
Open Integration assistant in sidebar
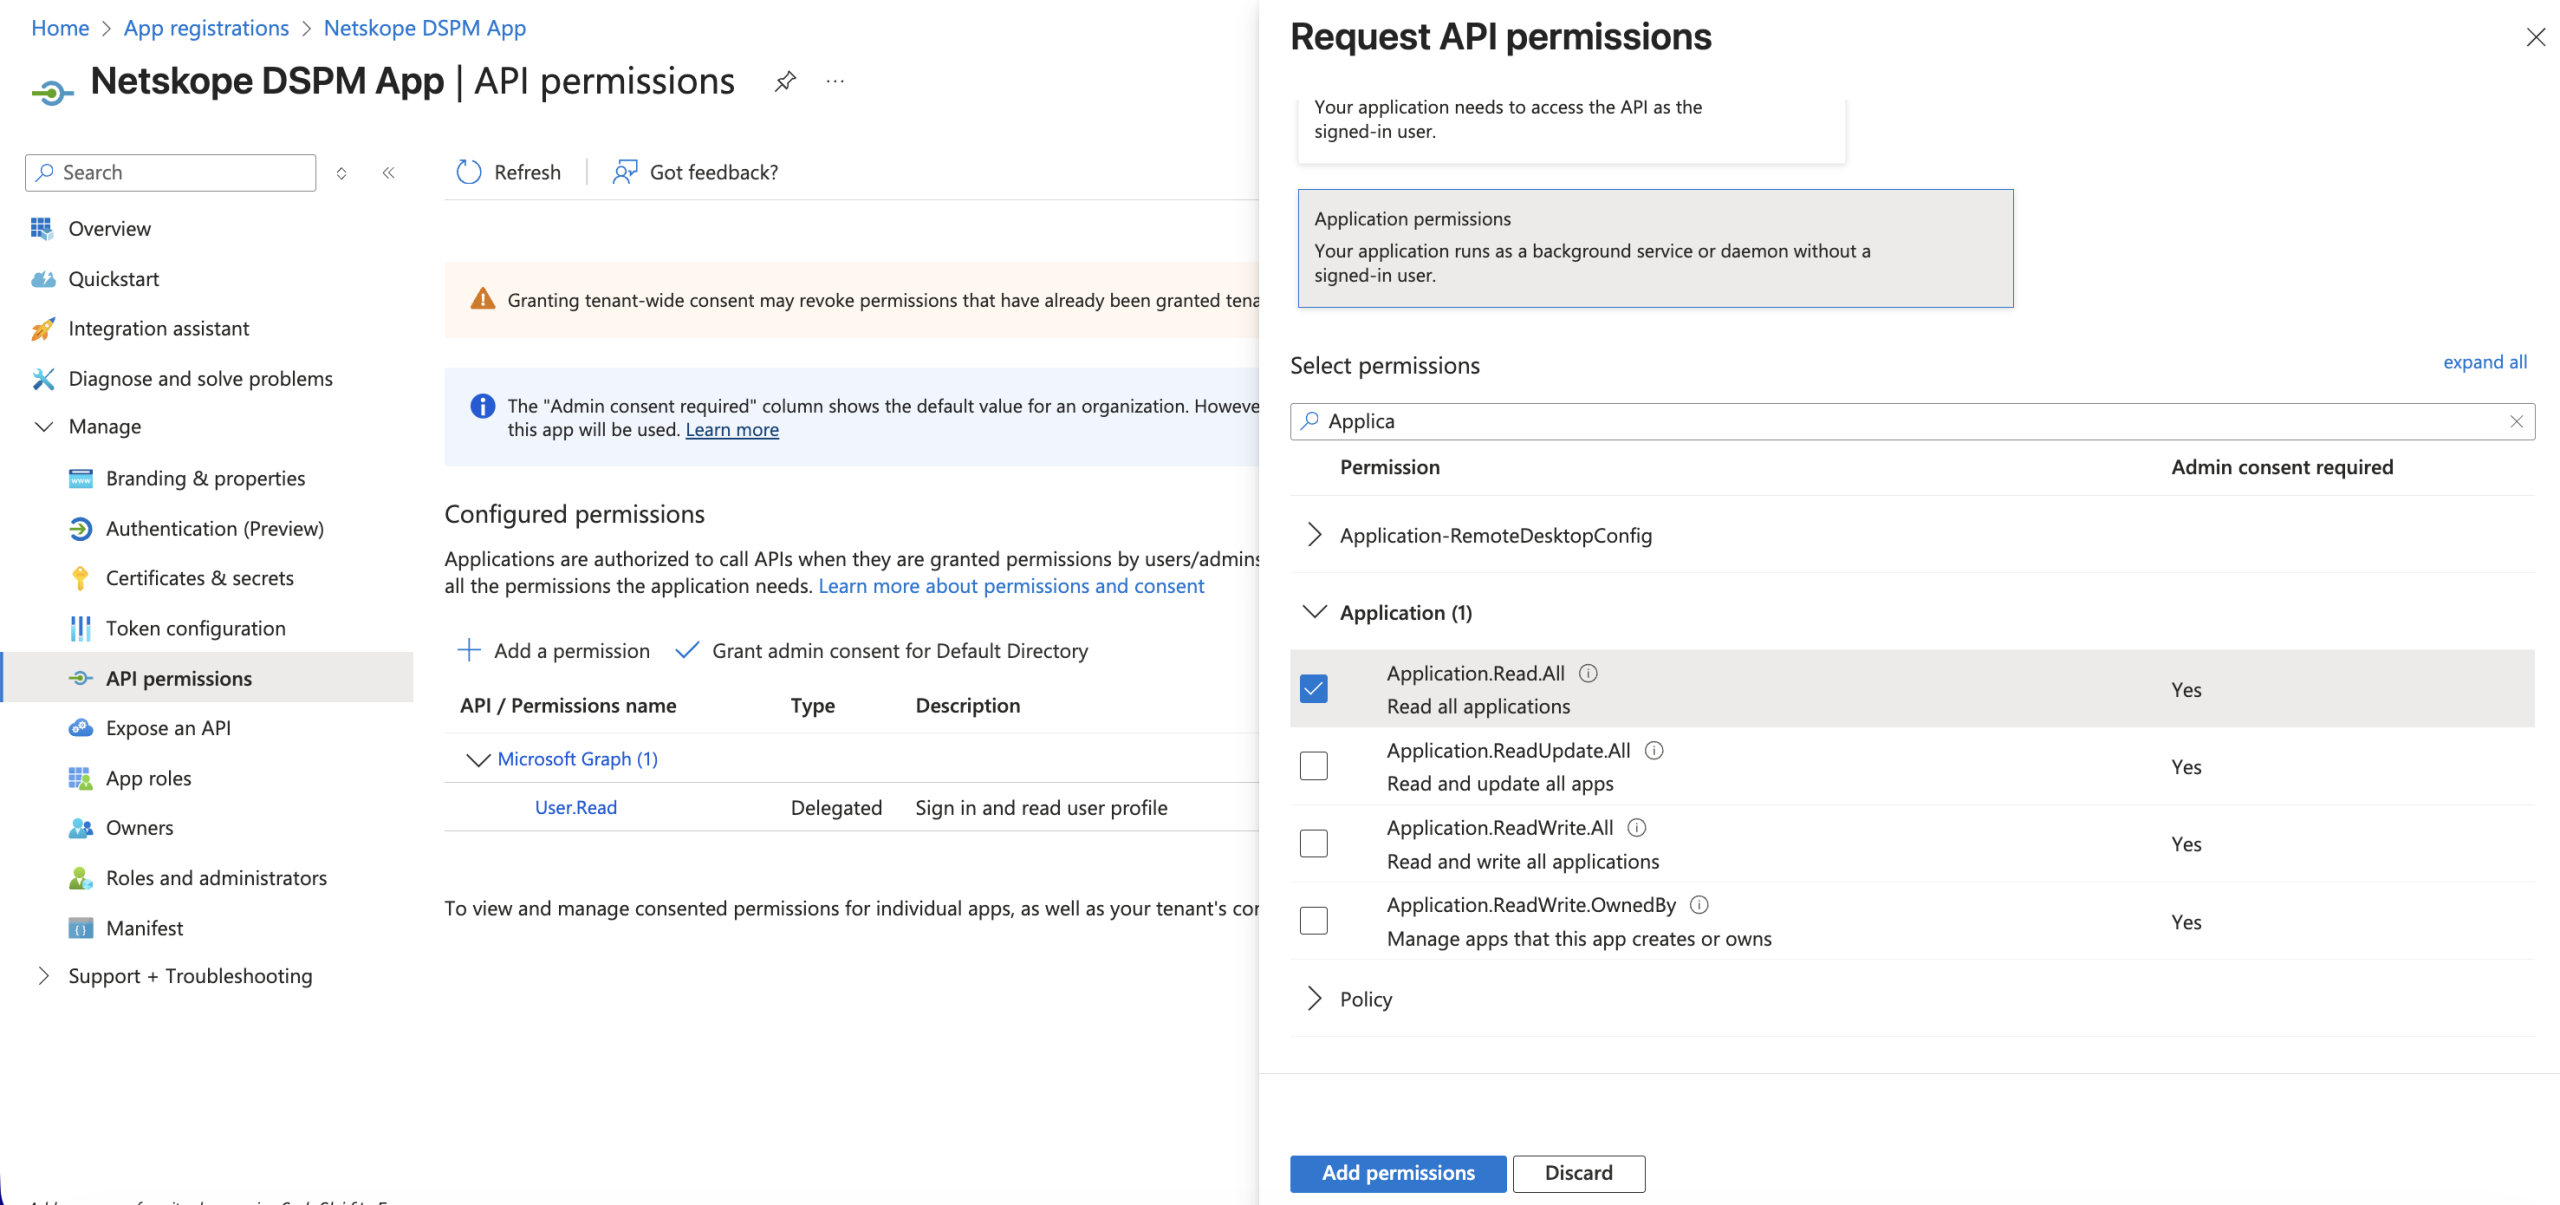(159, 328)
